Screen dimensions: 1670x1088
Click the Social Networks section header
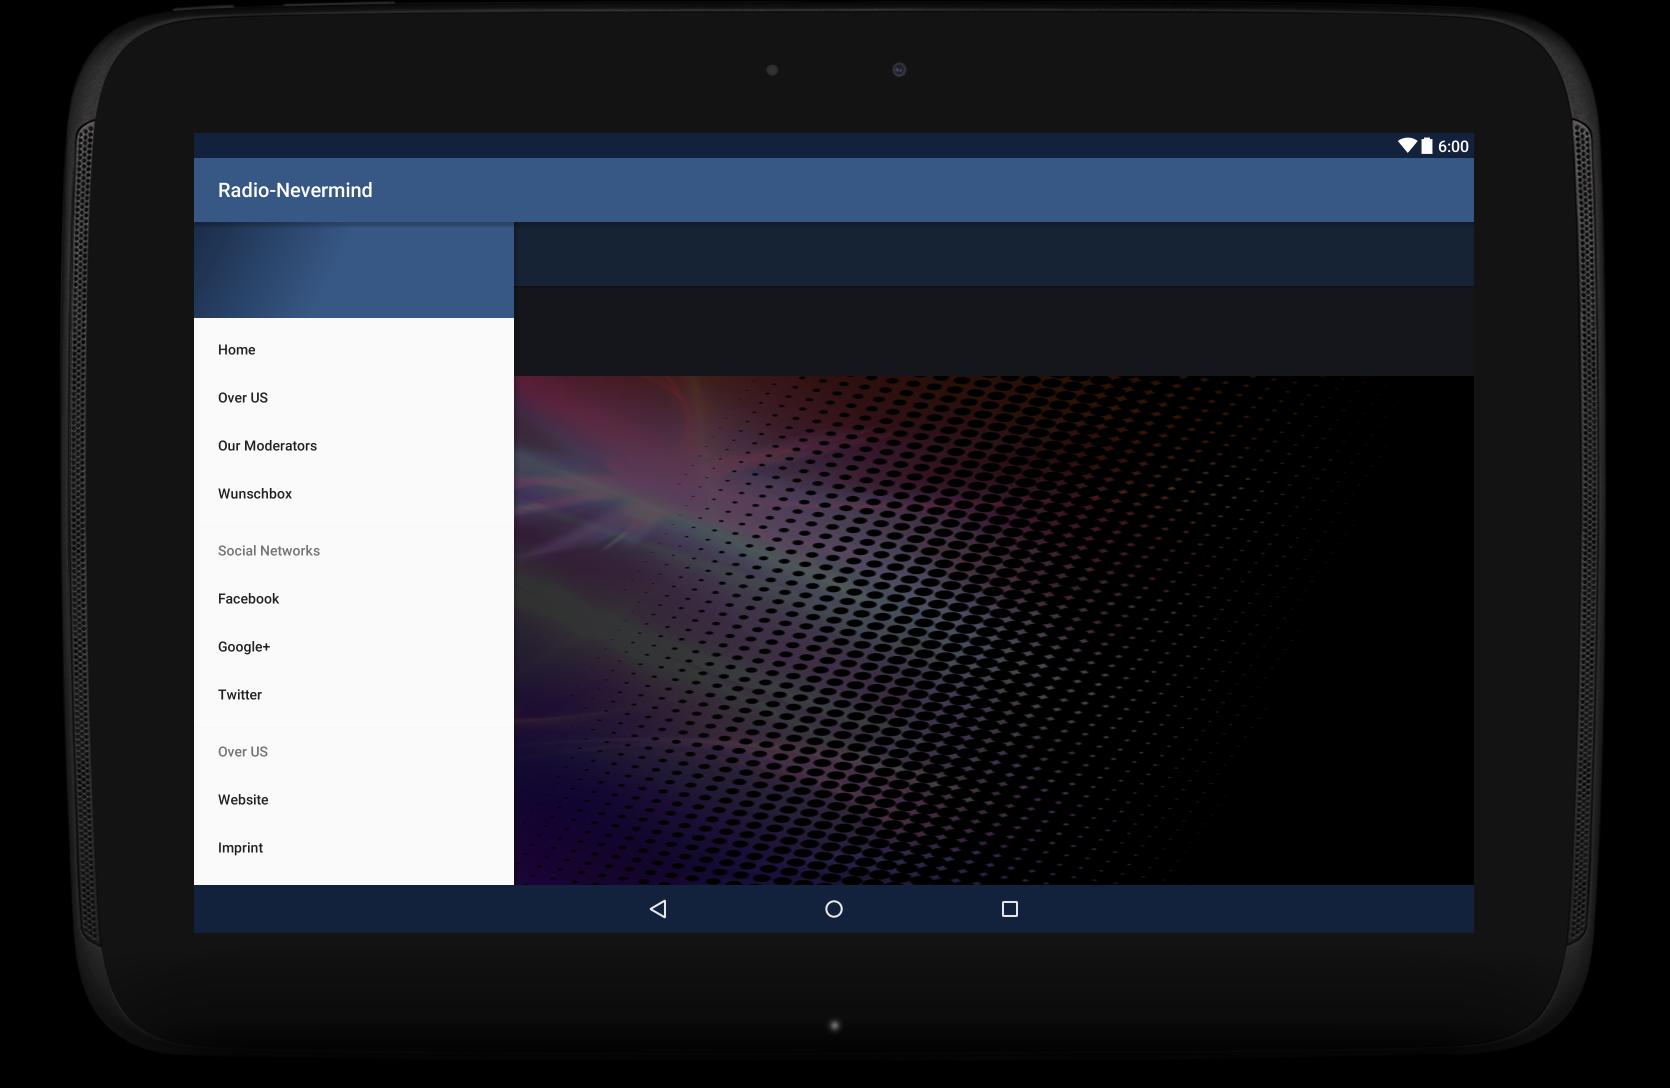(x=269, y=551)
